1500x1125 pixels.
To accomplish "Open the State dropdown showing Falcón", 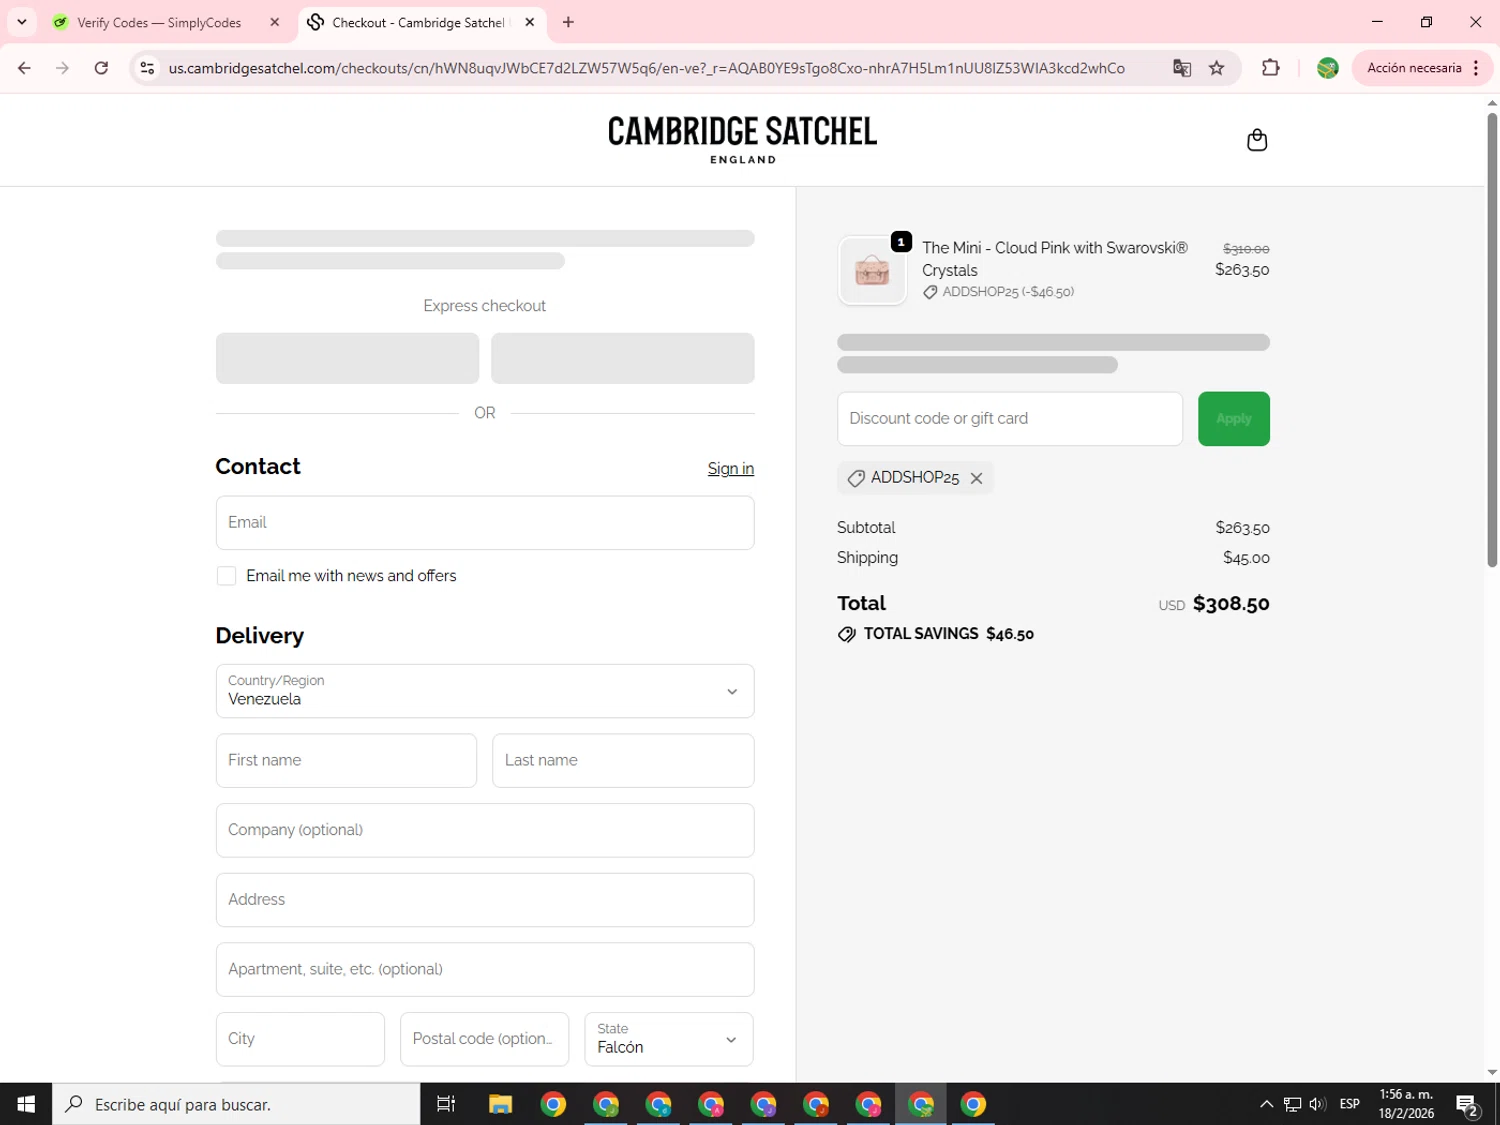I will coord(669,1039).
